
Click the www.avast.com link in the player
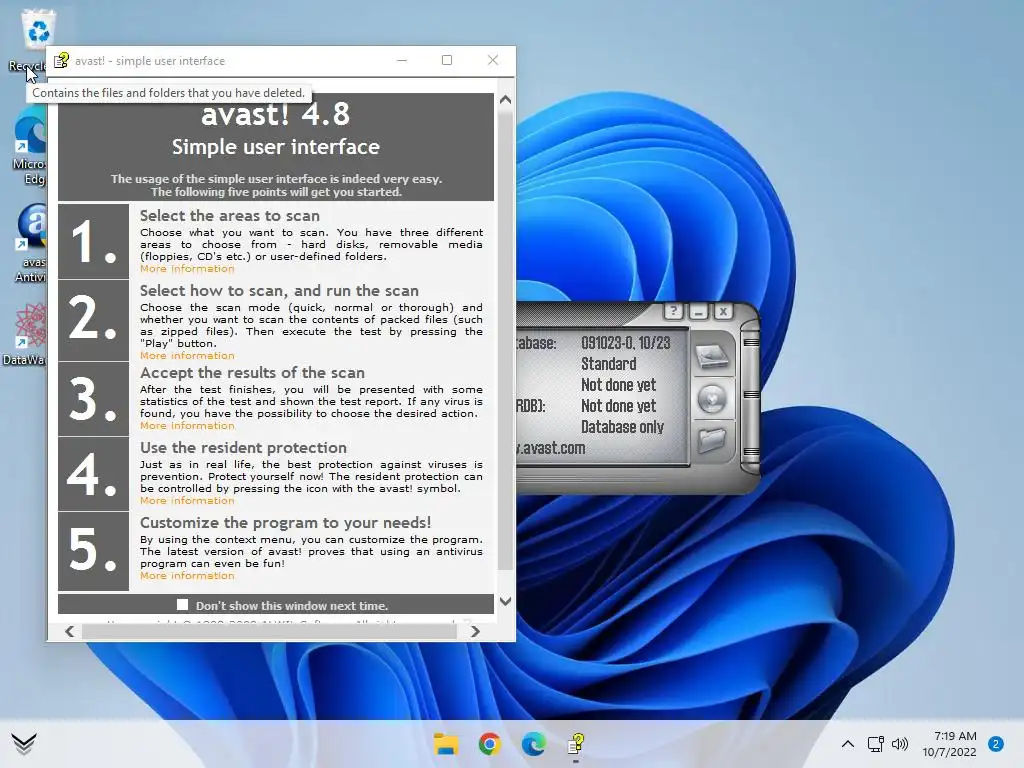551,448
